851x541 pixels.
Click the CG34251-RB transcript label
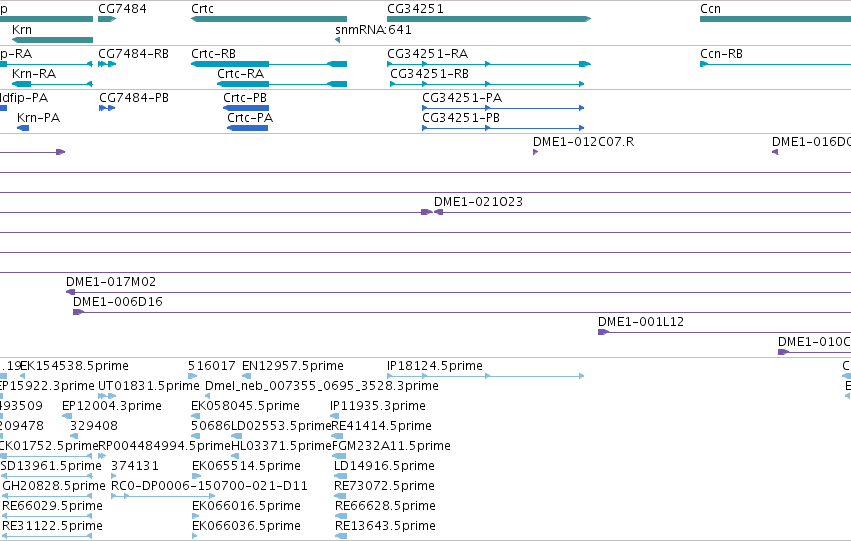[429, 74]
